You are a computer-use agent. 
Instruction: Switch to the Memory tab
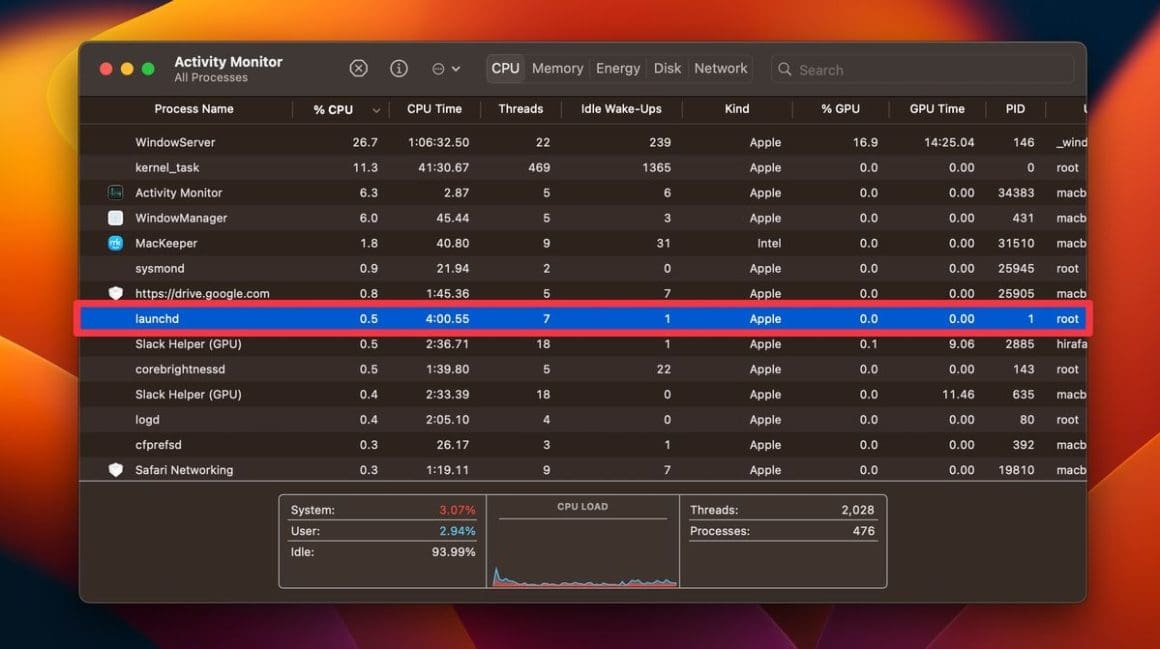pyautogui.click(x=557, y=68)
